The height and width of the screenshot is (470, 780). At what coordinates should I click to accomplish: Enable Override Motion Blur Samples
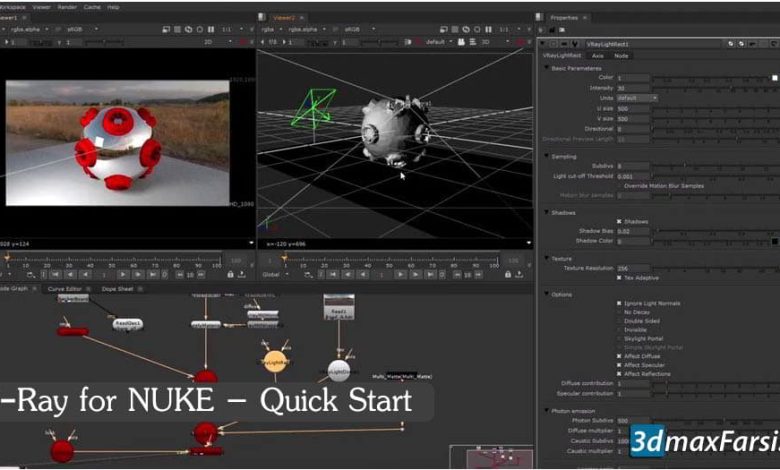(619, 186)
